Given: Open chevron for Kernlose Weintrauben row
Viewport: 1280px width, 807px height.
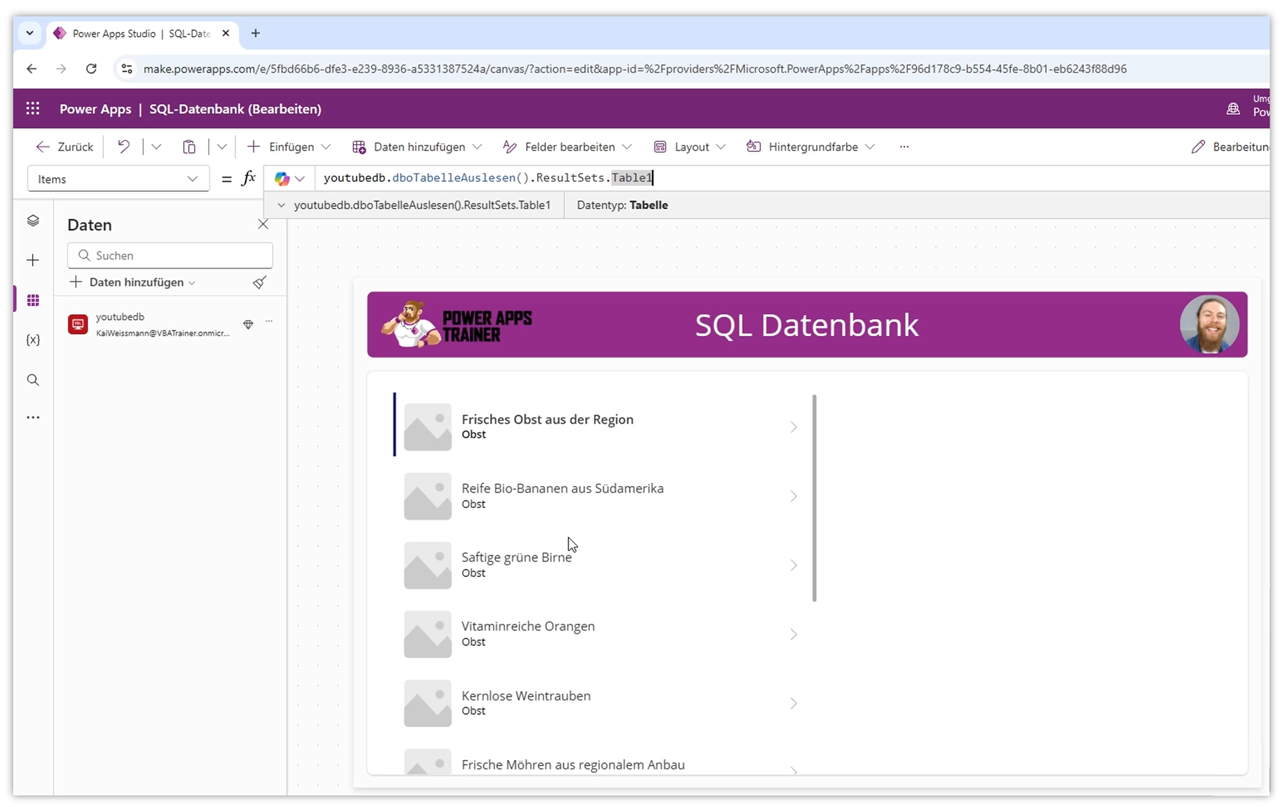Looking at the screenshot, I should [793, 703].
